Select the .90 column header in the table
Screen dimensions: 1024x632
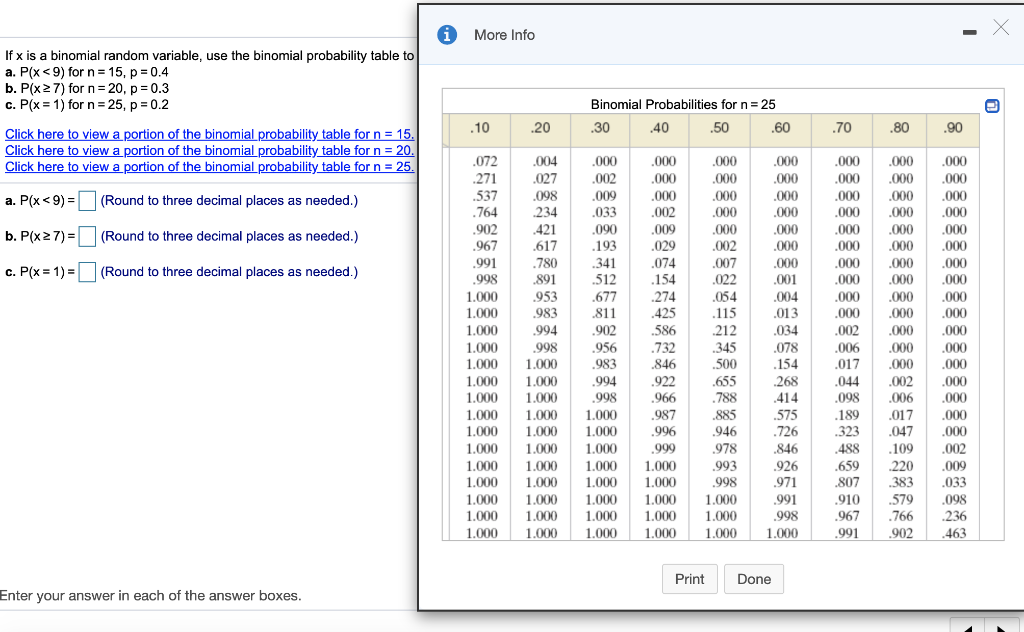[x=952, y=129]
